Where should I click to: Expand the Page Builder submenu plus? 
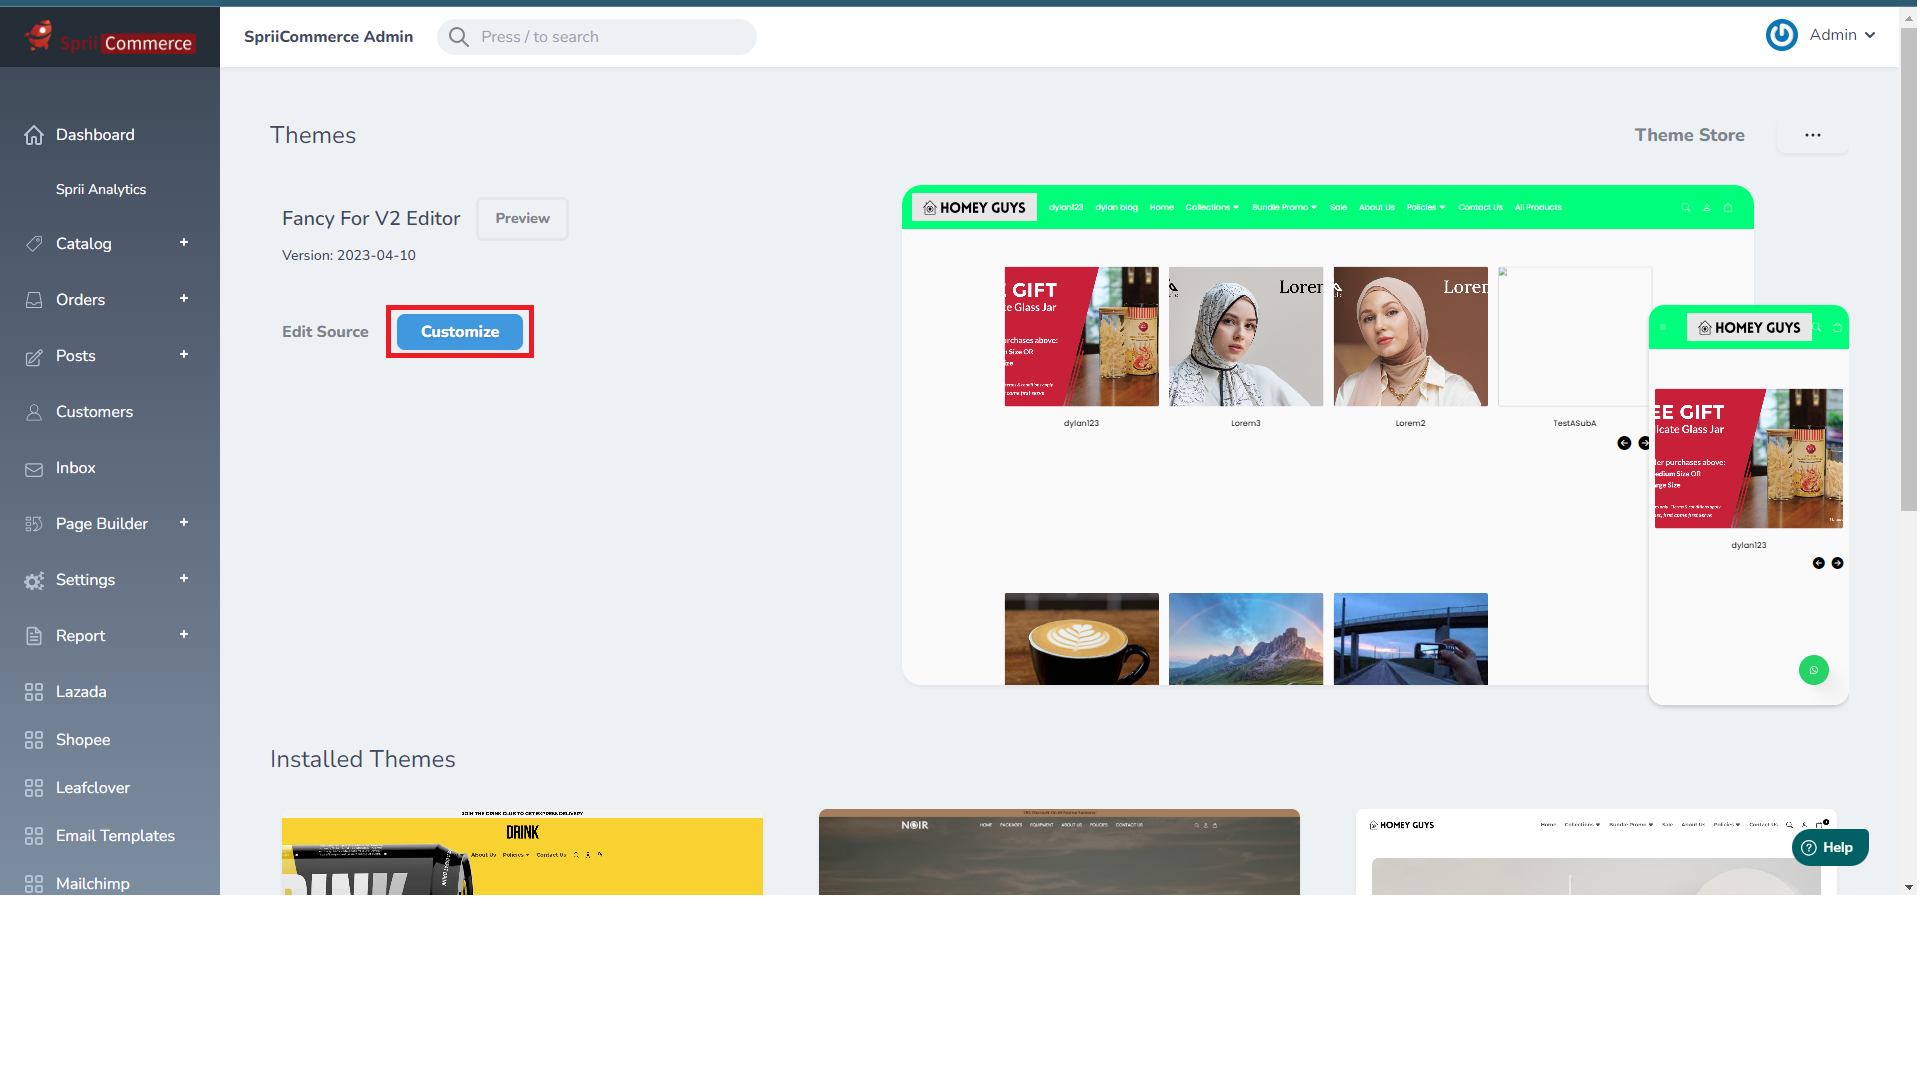pyautogui.click(x=184, y=523)
